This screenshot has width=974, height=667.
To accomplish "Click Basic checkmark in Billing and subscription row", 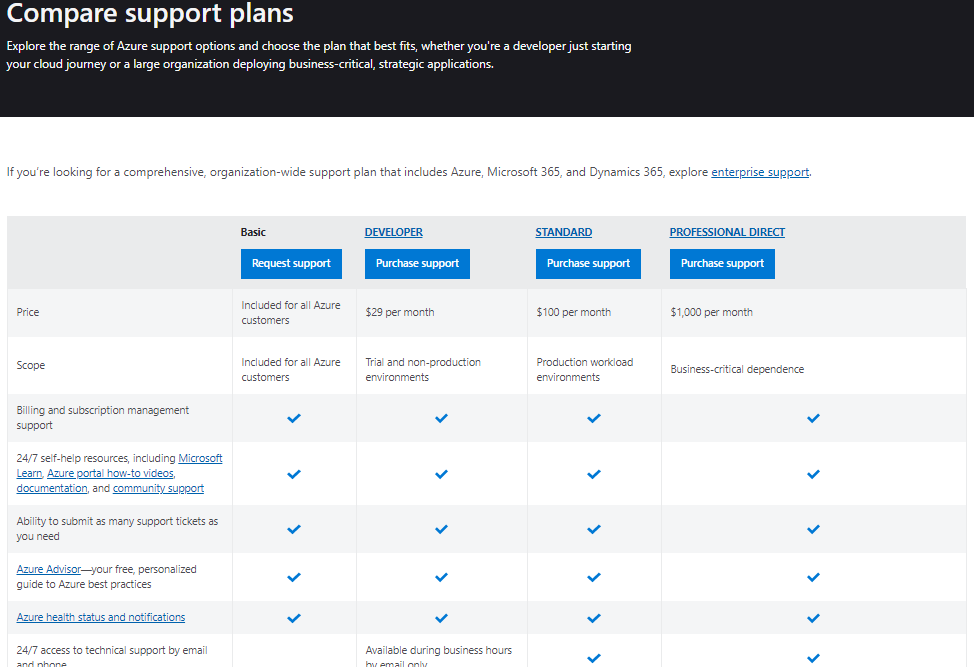I will pos(294,419).
